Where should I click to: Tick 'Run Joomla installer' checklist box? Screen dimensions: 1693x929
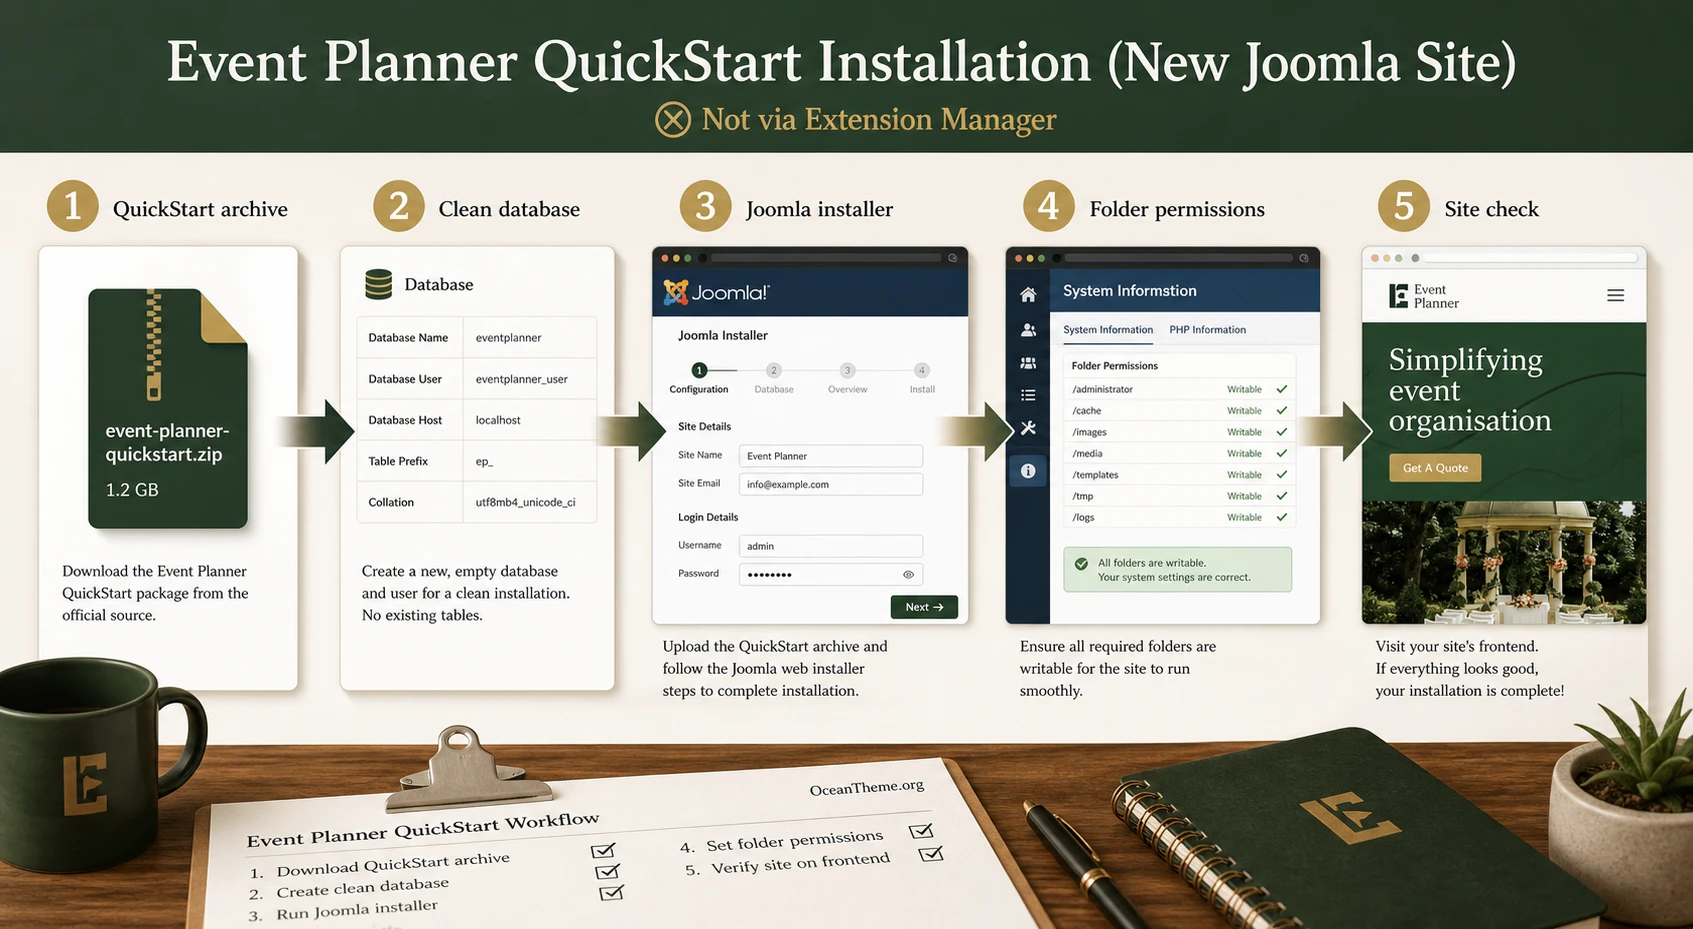click(x=611, y=893)
